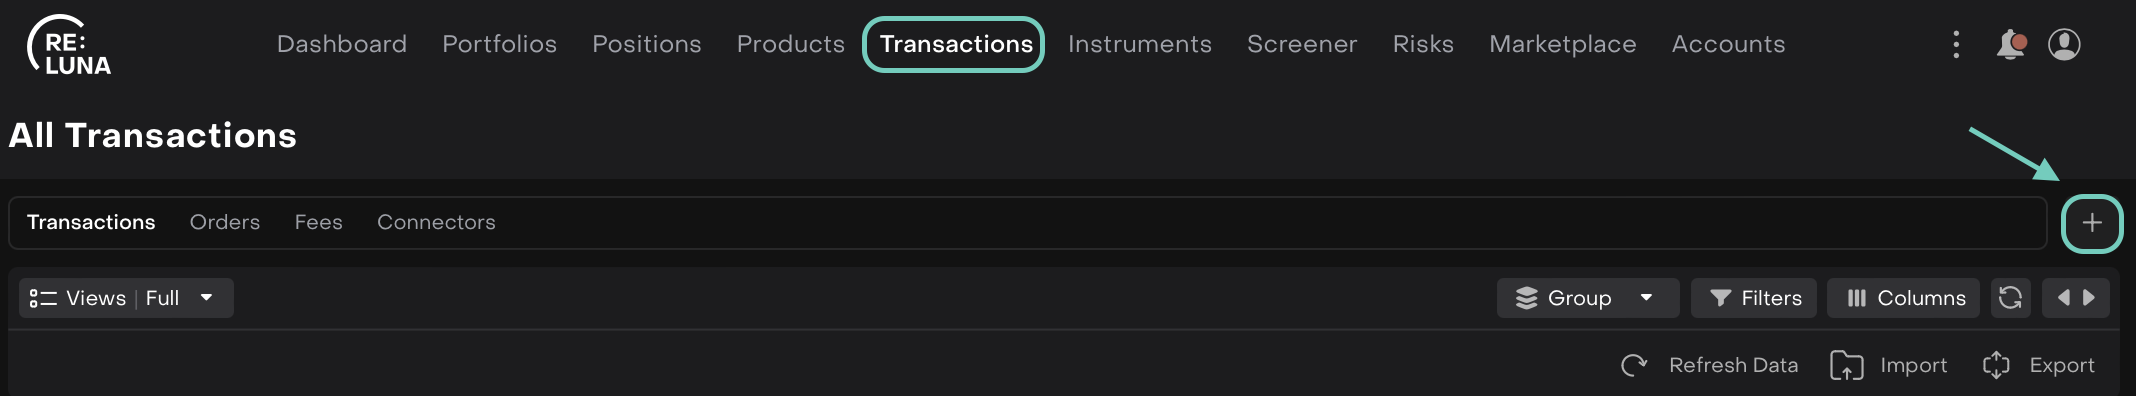Click the left arrow scroll control
Screen dimensions: 2136x396
tap(2063, 298)
